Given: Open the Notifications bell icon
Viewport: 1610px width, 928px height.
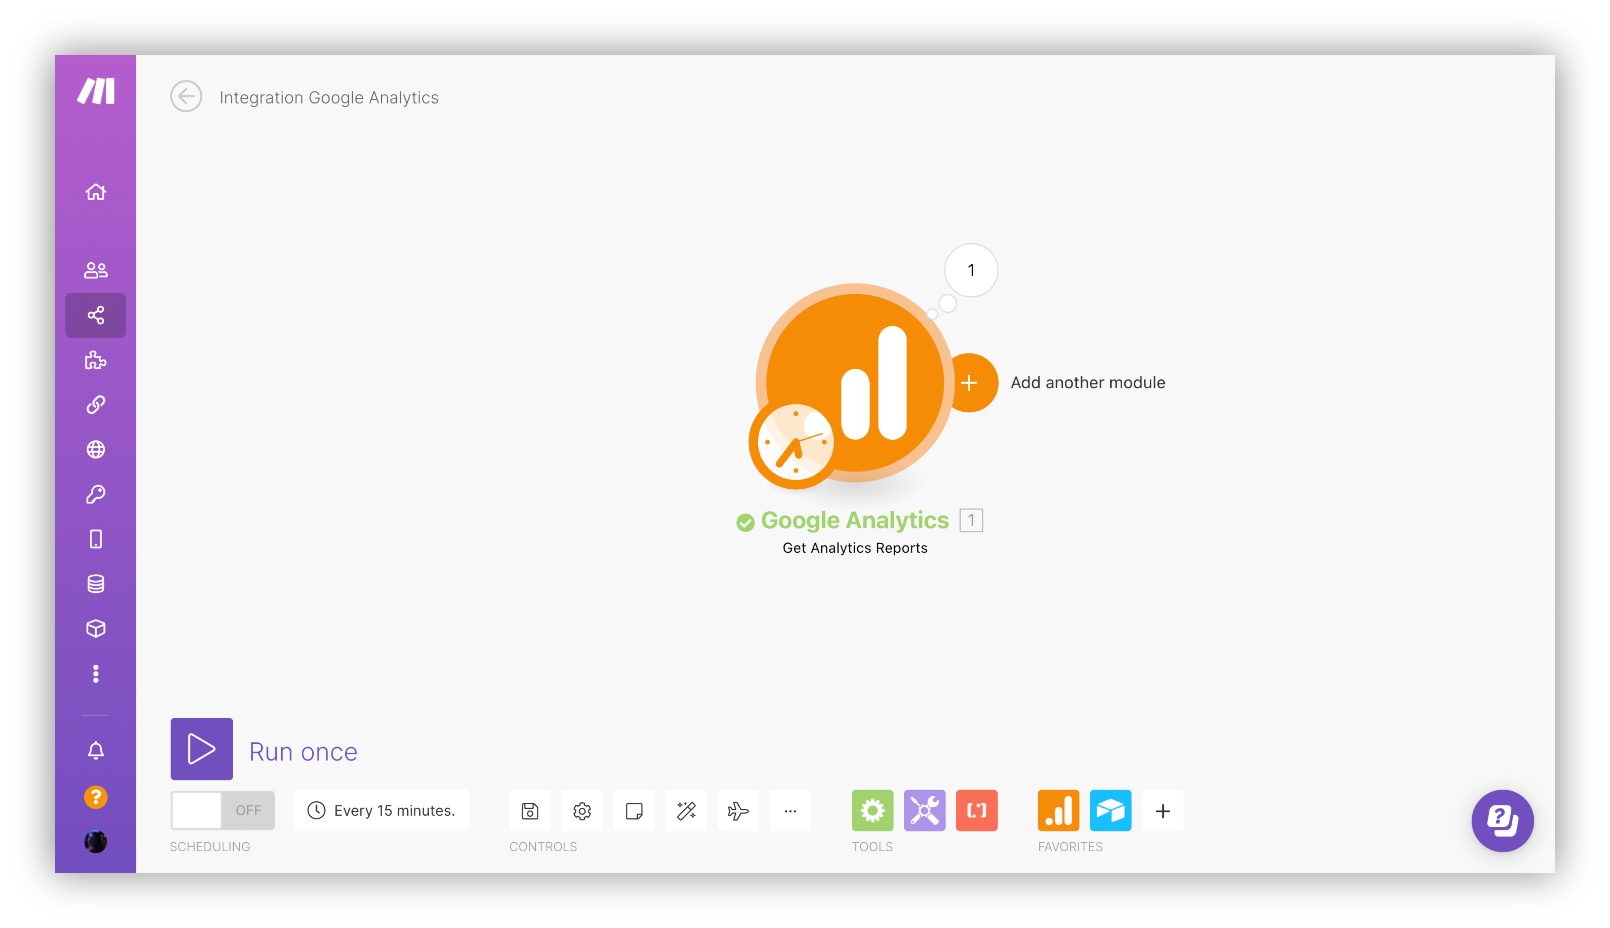Looking at the screenshot, I should point(96,751).
